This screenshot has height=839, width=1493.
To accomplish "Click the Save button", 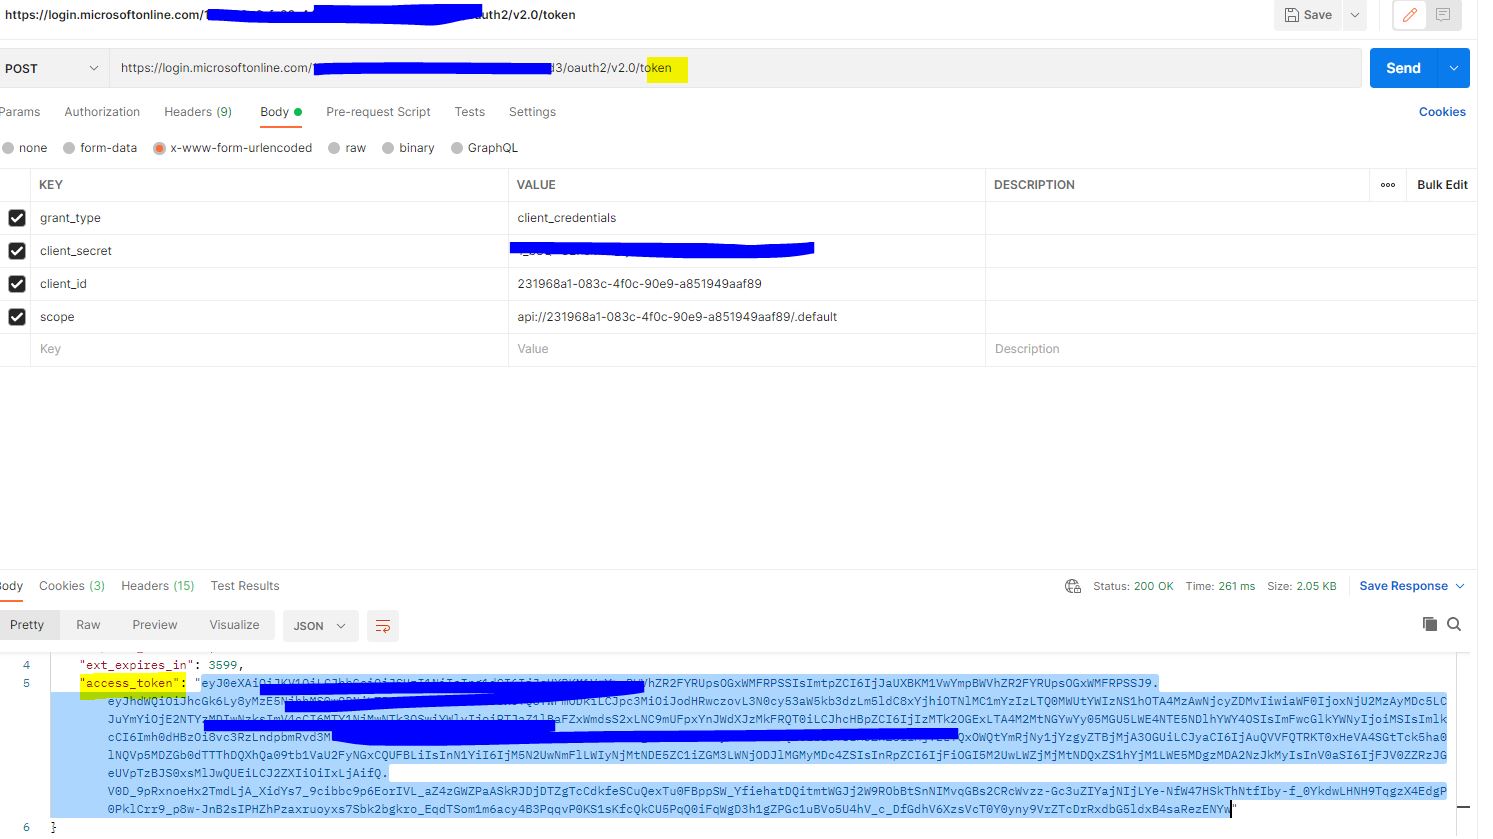I will click(1308, 15).
